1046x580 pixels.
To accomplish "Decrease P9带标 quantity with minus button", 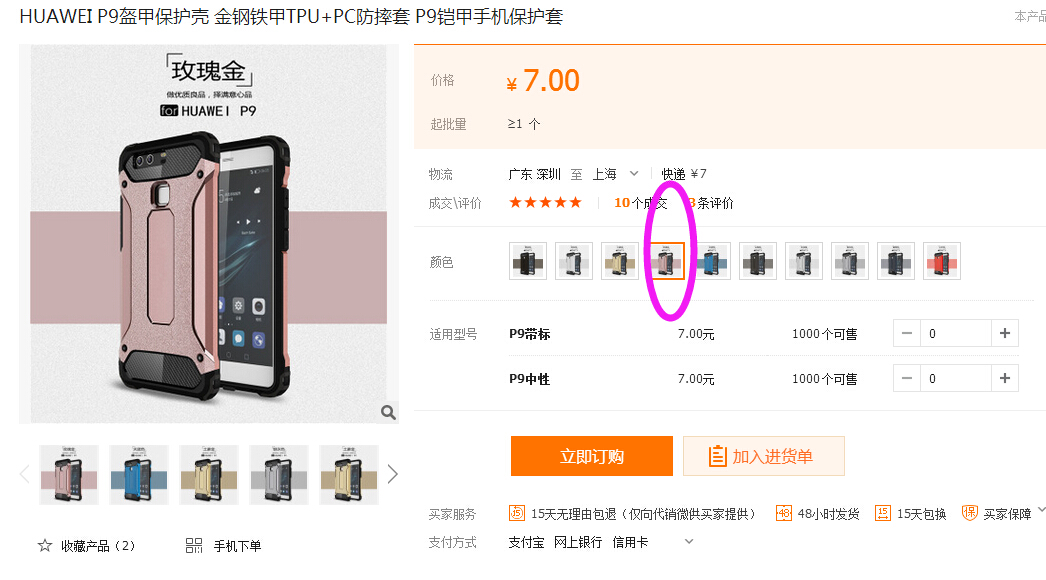I will click(x=907, y=333).
